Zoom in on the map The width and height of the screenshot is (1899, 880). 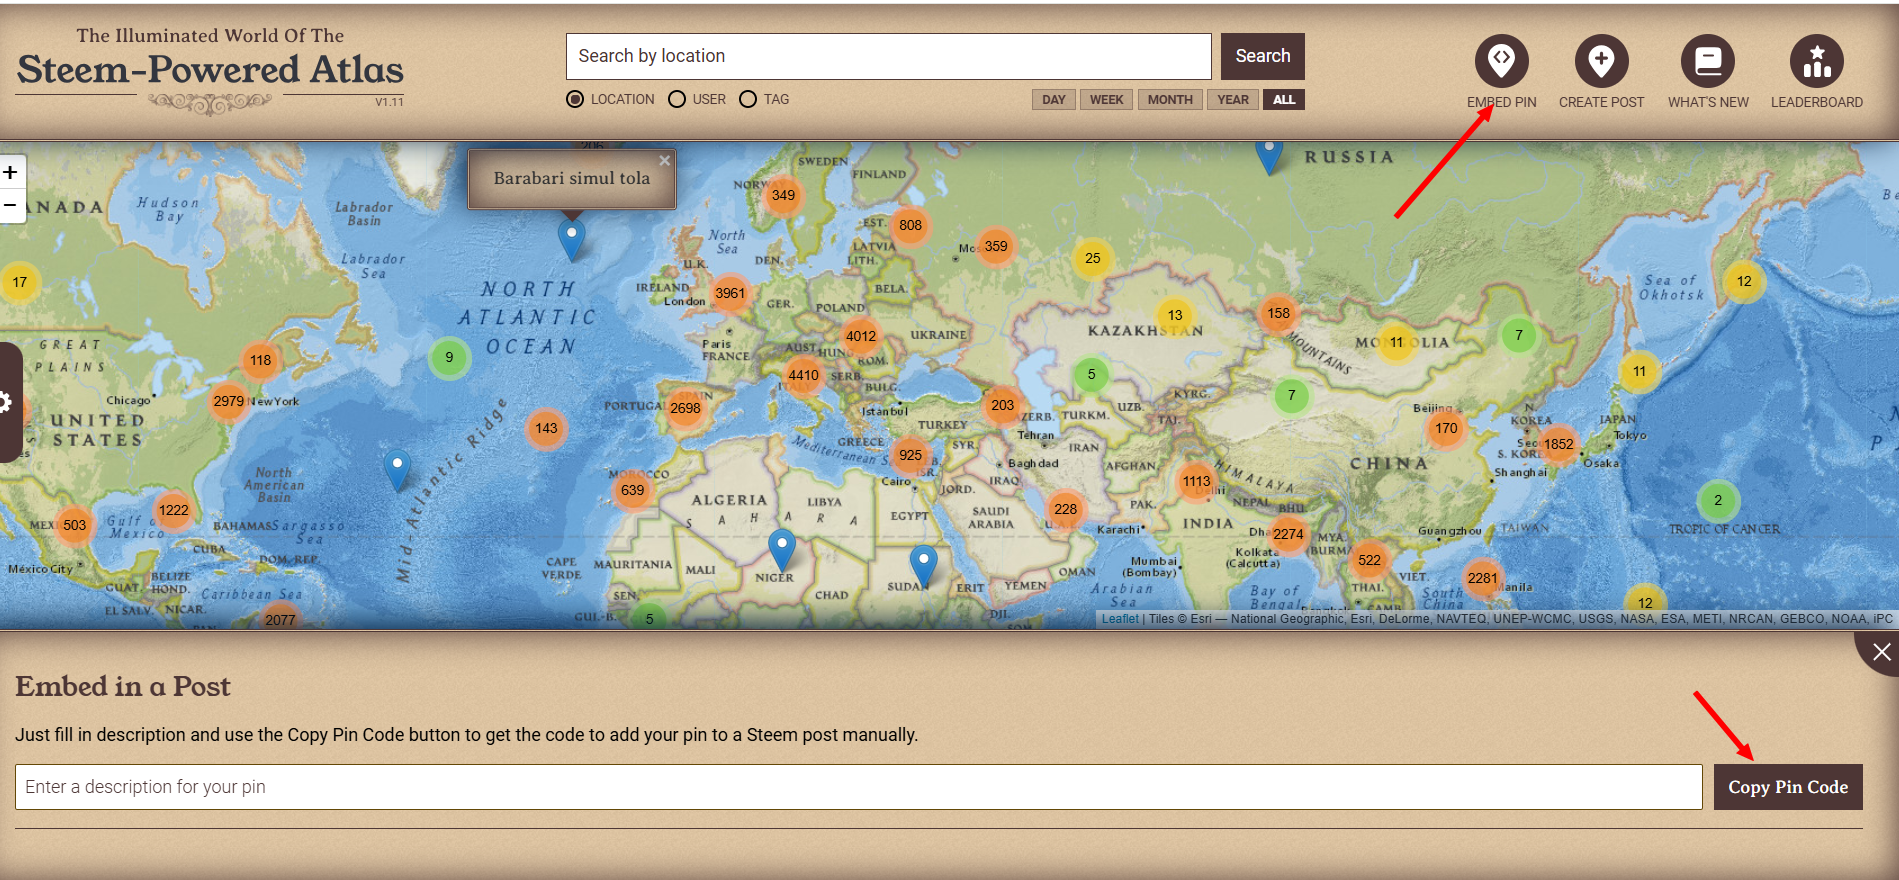point(11,172)
